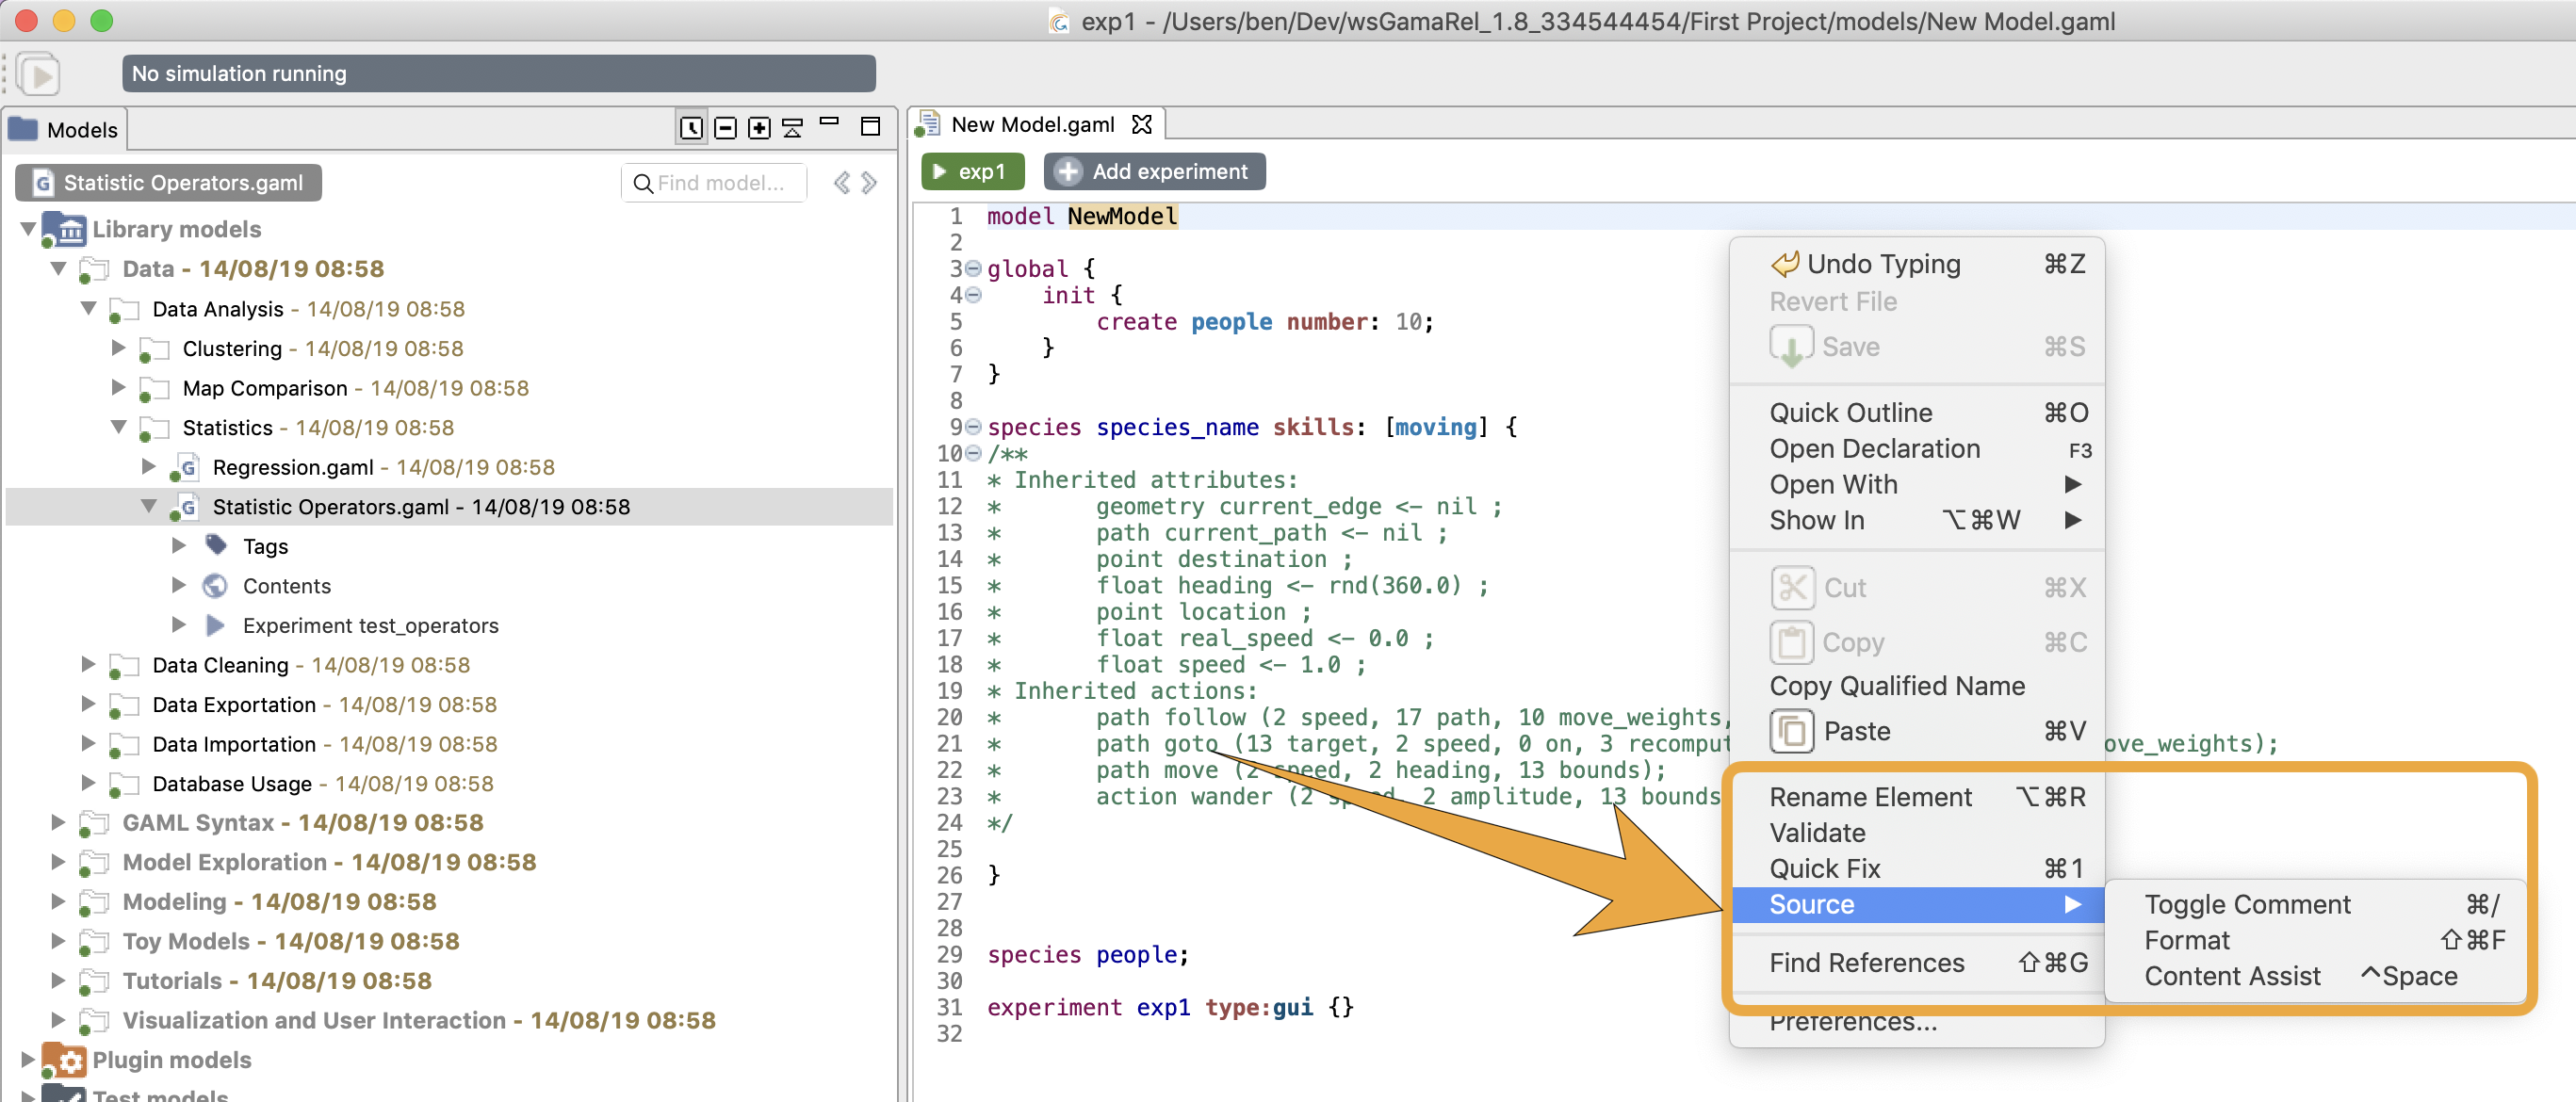Click the Add experiment plus icon

click(1068, 171)
